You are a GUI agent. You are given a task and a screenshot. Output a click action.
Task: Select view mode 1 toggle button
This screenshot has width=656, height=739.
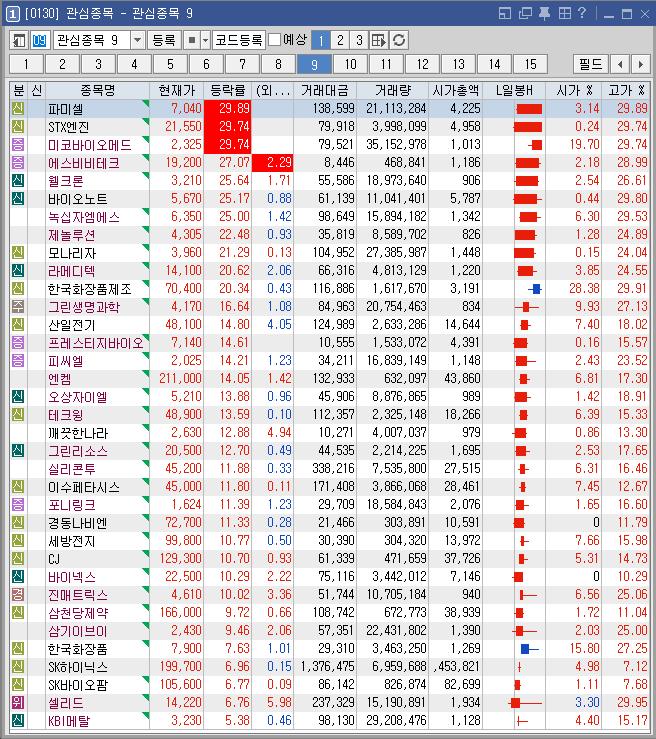coord(320,40)
